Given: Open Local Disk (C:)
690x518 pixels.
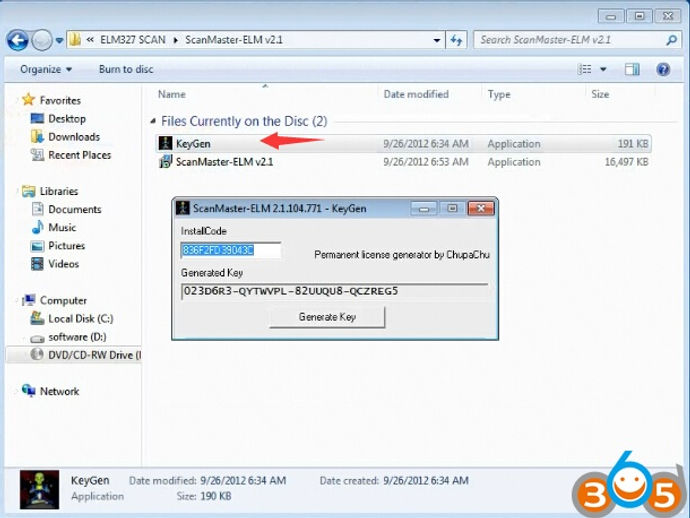Looking at the screenshot, I should [x=81, y=319].
